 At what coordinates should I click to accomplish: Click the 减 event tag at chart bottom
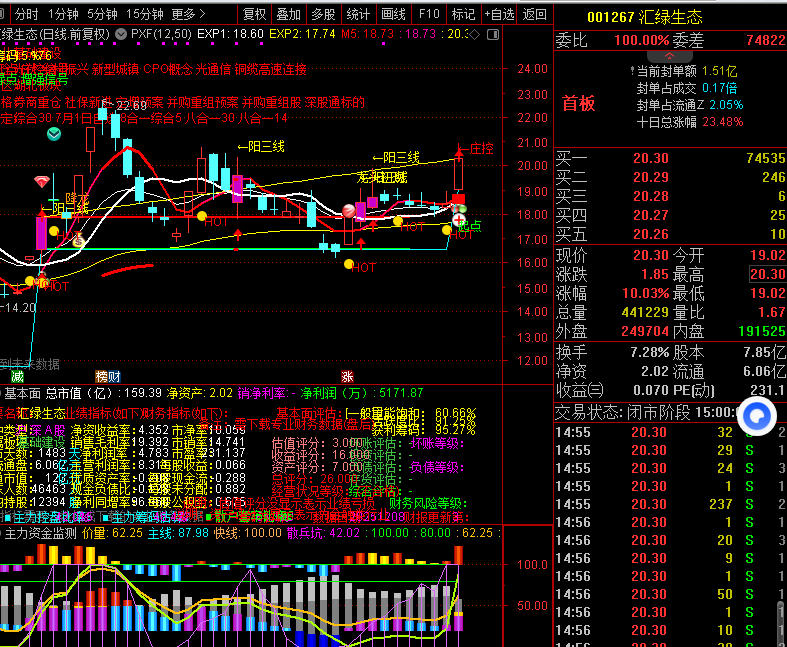17,376
